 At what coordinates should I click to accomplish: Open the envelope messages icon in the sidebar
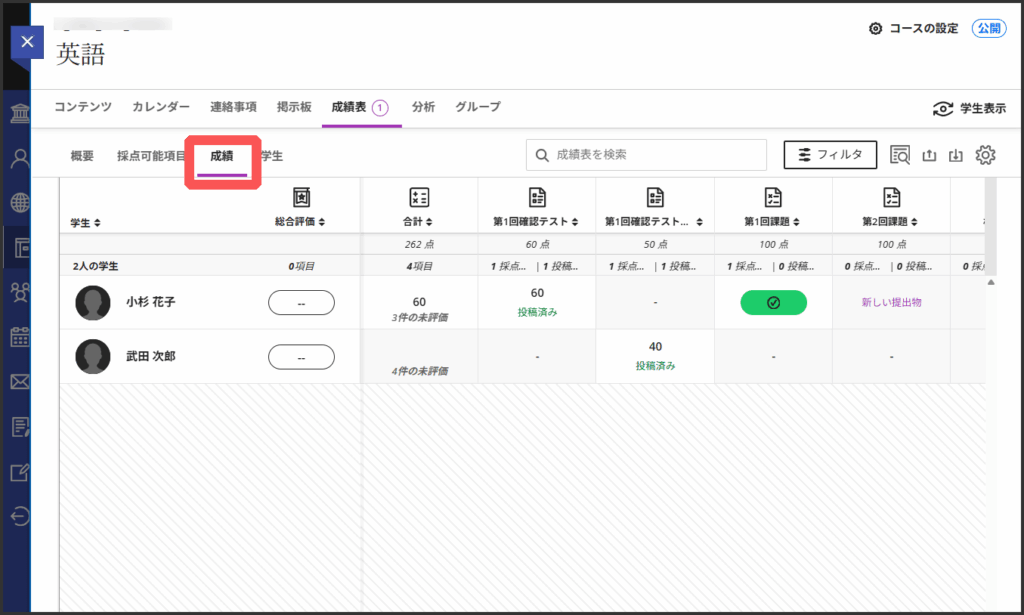[x=19, y=382]
